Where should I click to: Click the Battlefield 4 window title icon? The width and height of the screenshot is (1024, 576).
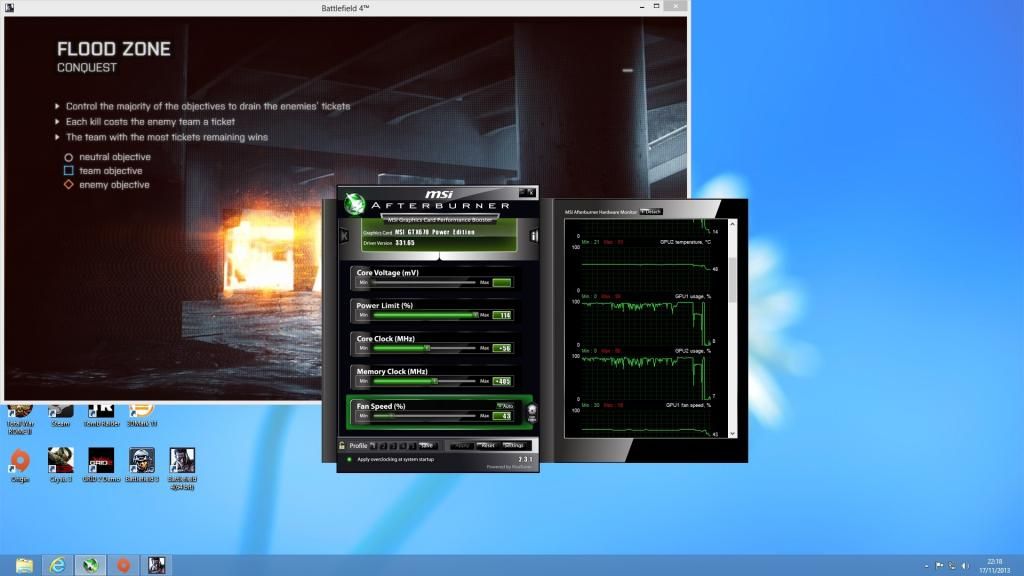[9, 8]
